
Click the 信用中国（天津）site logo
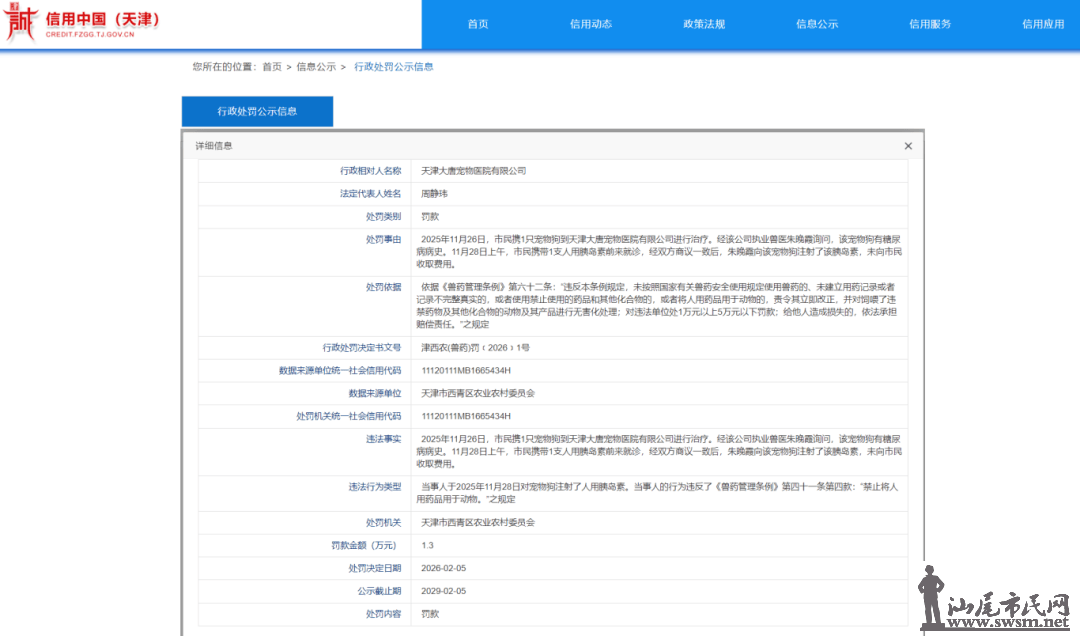point(85,24)
